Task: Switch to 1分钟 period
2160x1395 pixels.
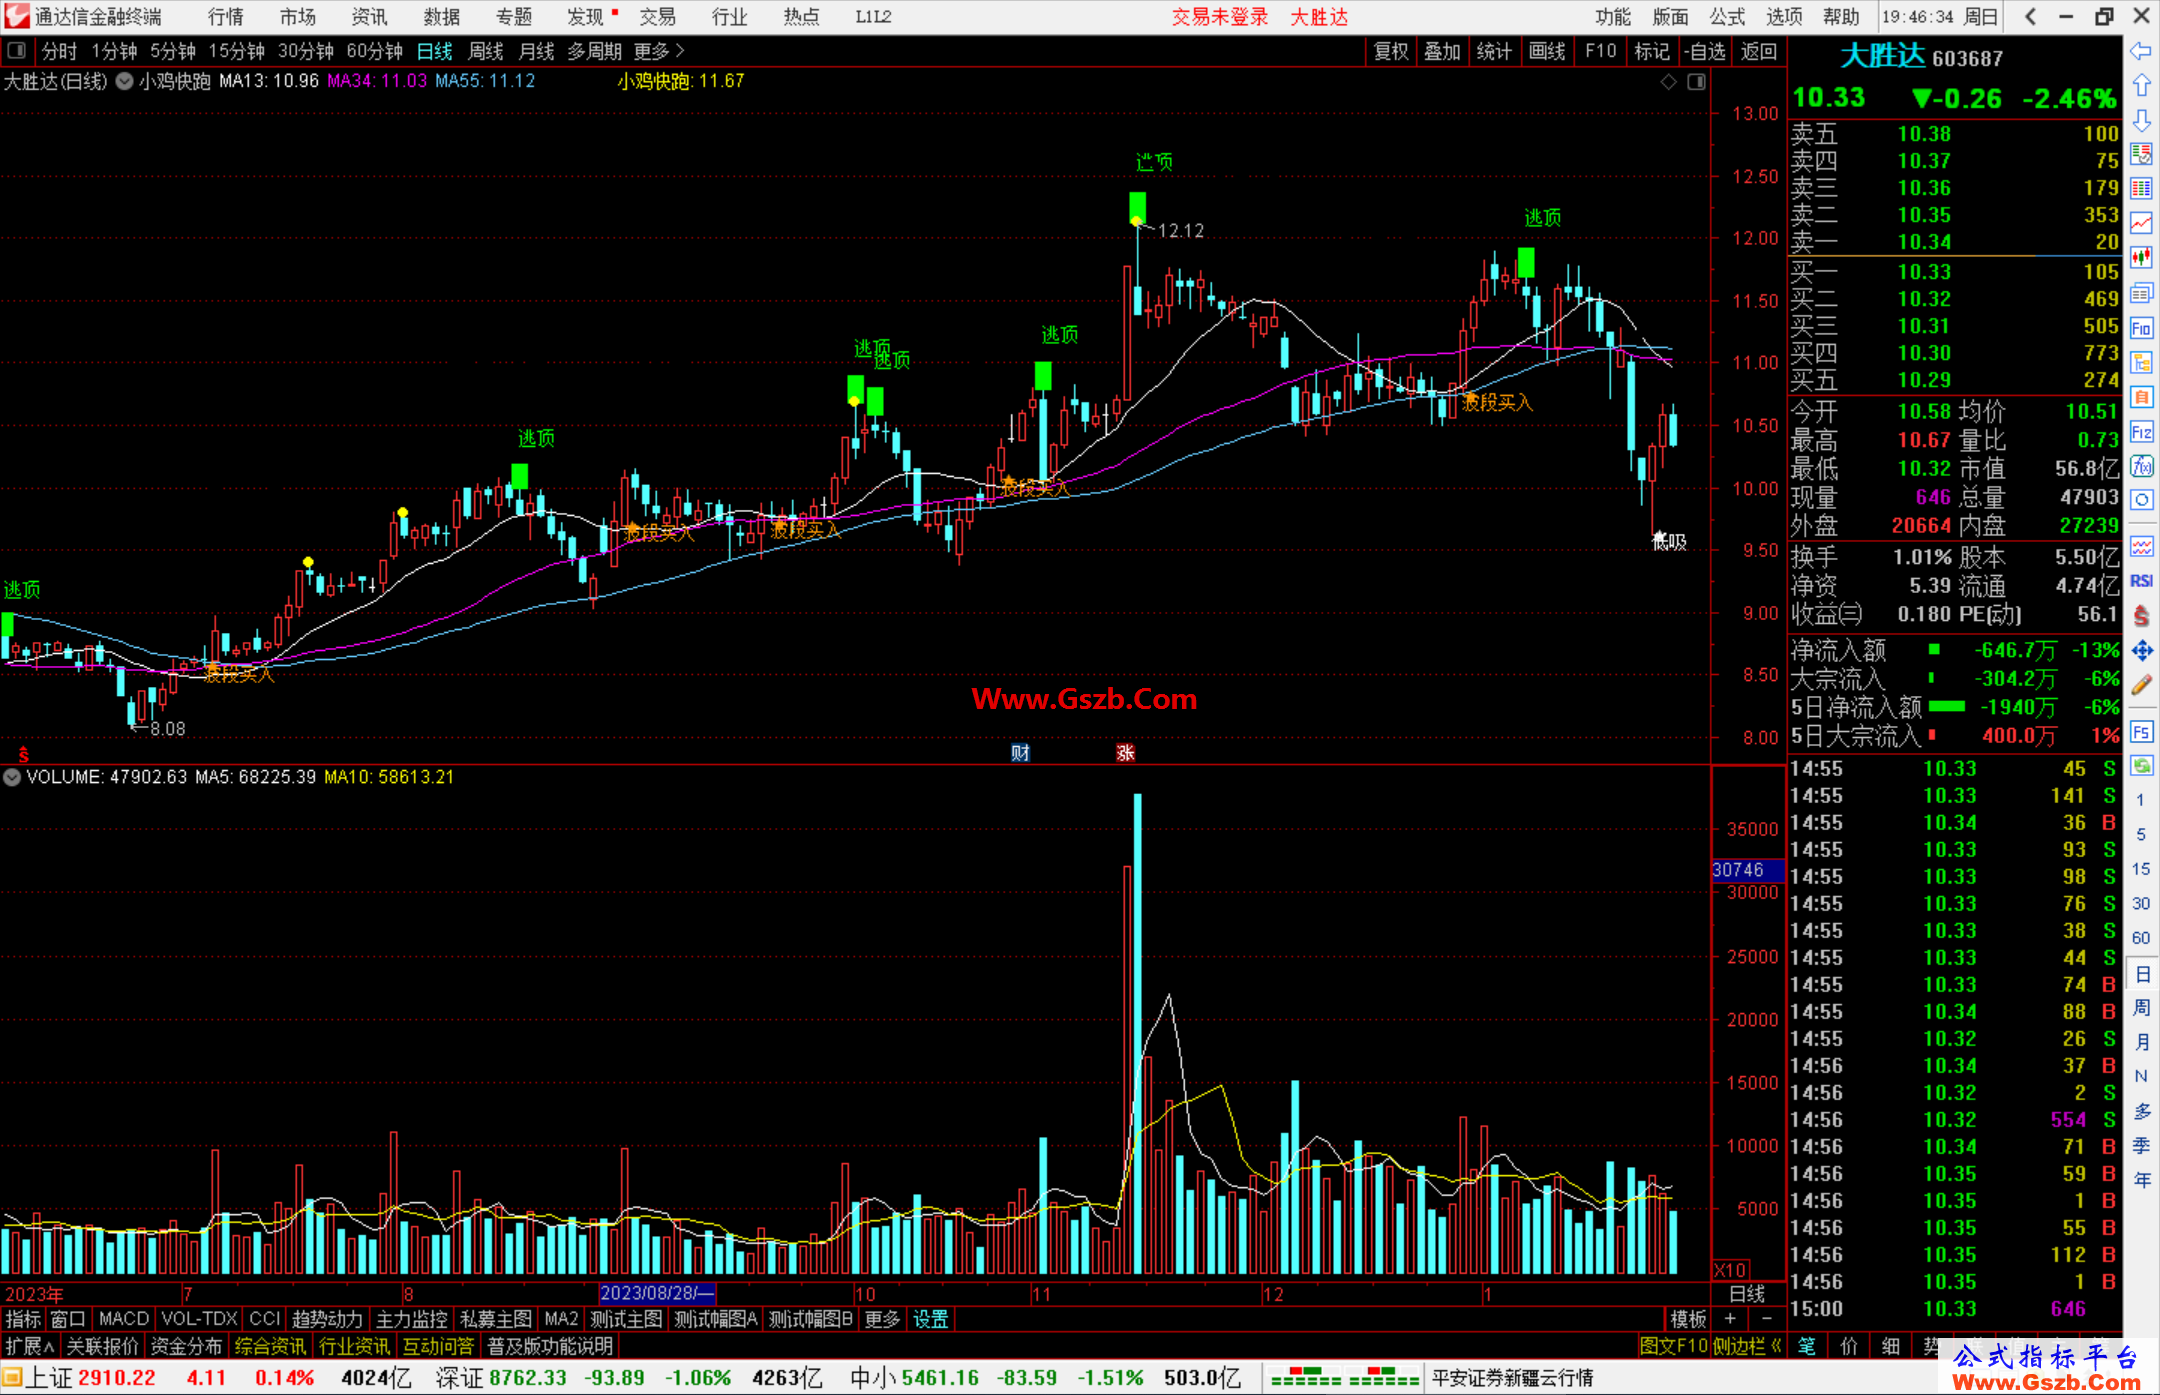Action: click(114, 51)
